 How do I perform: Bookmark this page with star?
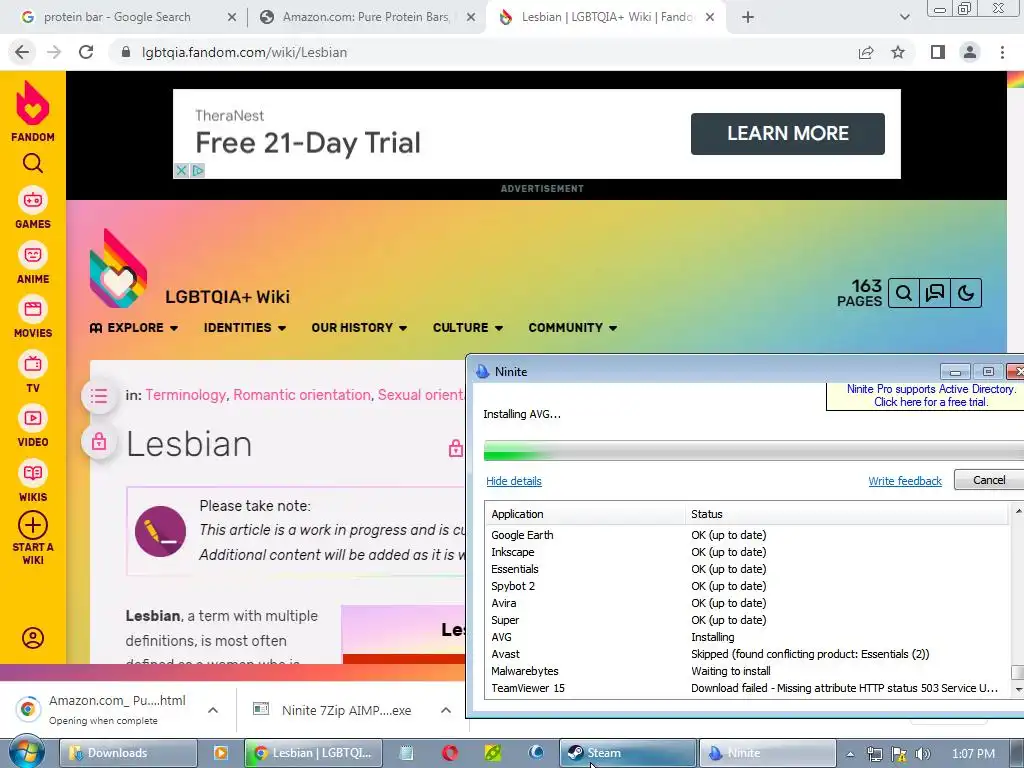[x=898, y=52]
